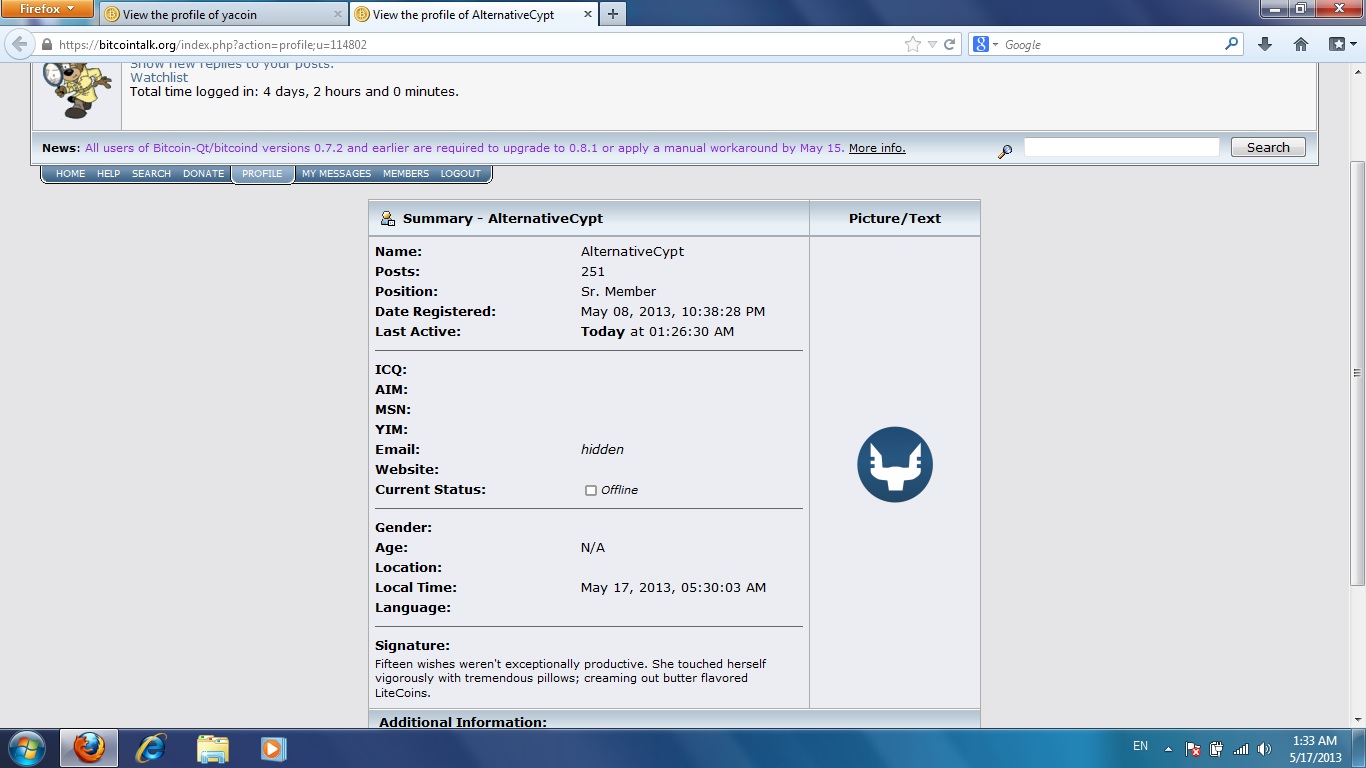Click the AlternativeCypt avatar picture
This screenshot has width=1366, height=768.
click(895, 465)
